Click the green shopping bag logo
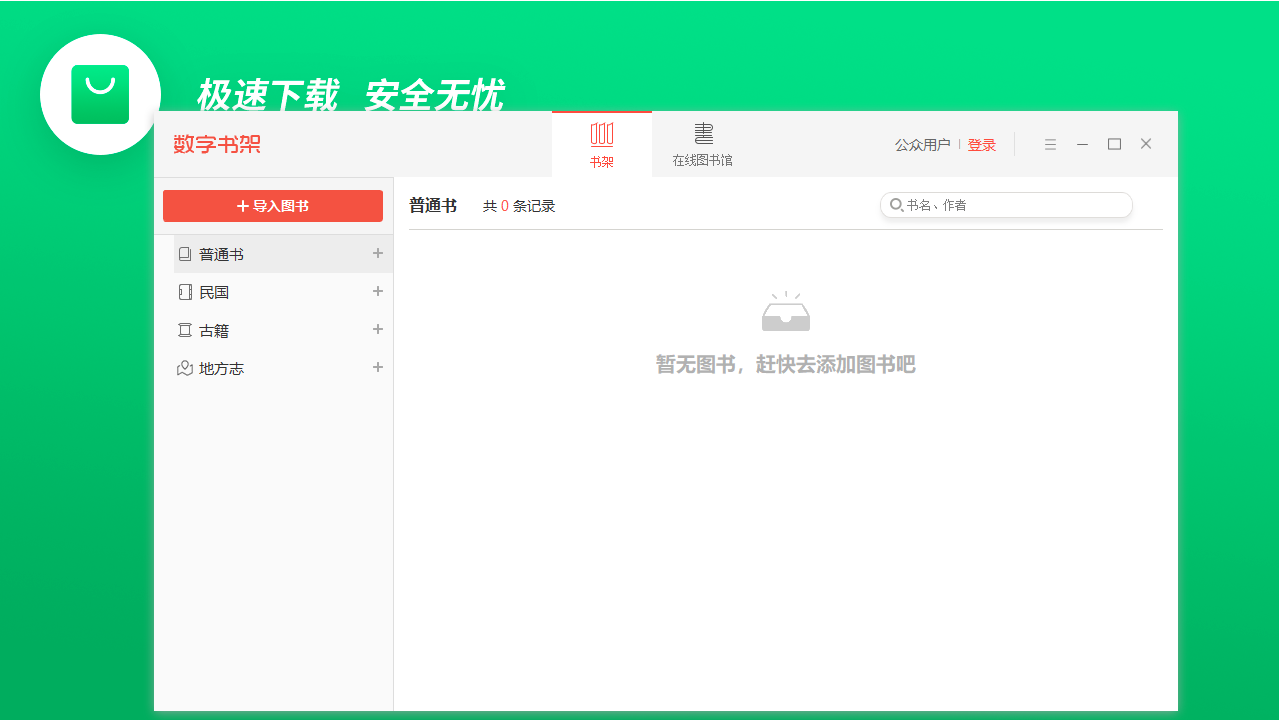Viewport: 1280px width, 720px height. pyautogui.click(x=100, y=94)
